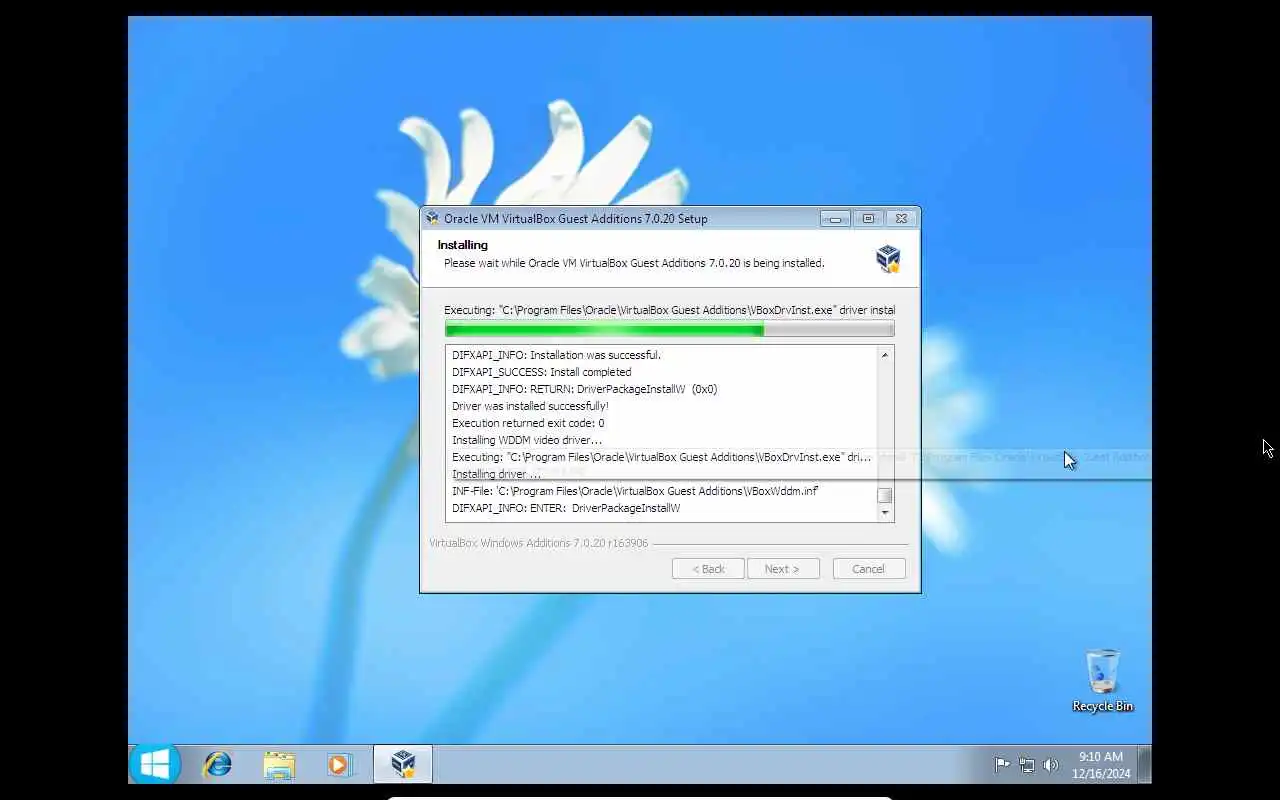Select the VirtualBox setup taskbar icon
This screenshot has width=1280, height=800.
point(403,764)
